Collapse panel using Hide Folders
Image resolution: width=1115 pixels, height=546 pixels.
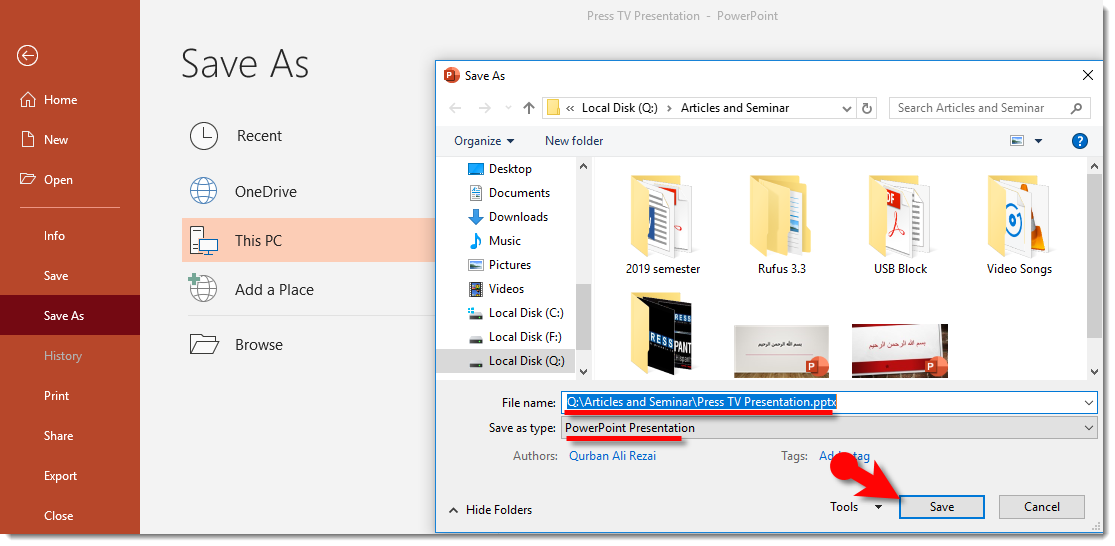tap(490, 510)
